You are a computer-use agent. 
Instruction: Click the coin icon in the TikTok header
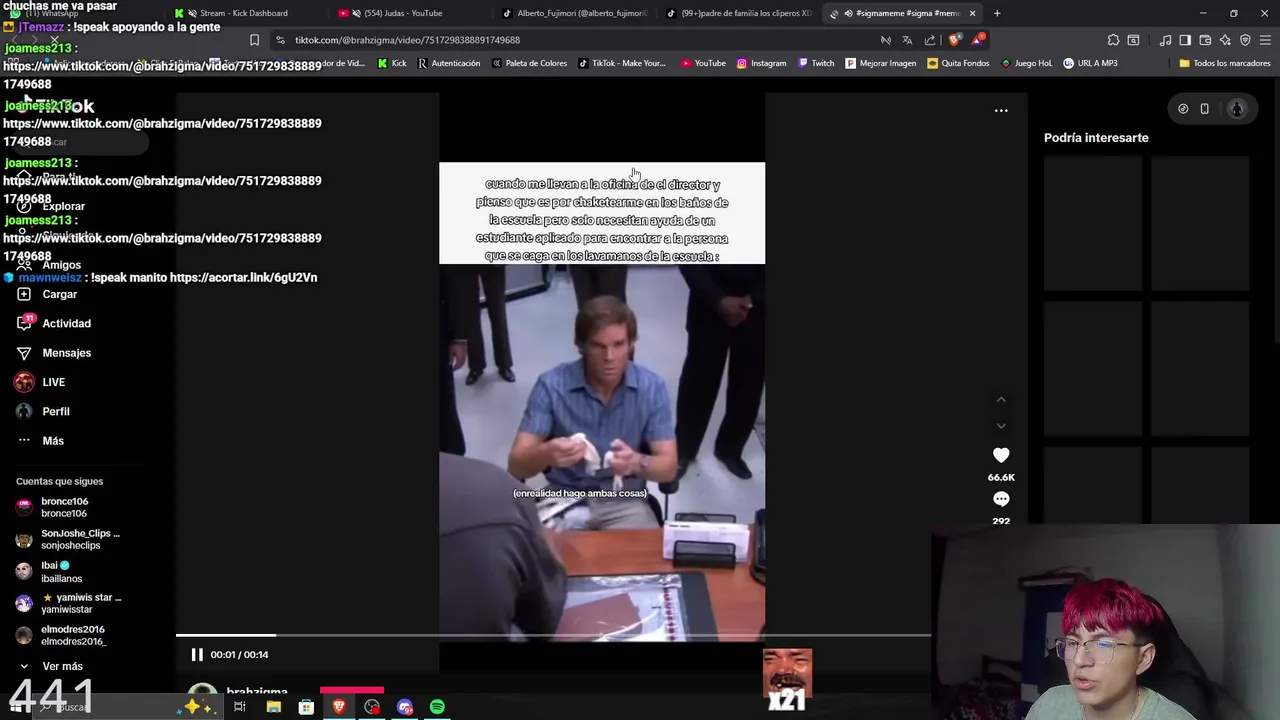point(1183,109)
